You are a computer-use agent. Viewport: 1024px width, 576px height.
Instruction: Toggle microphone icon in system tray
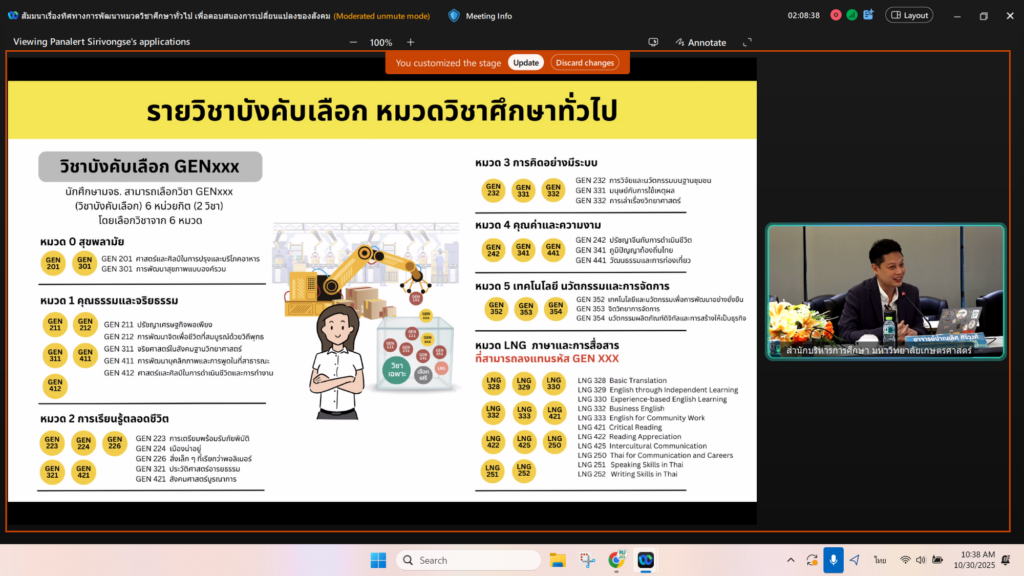833,560
